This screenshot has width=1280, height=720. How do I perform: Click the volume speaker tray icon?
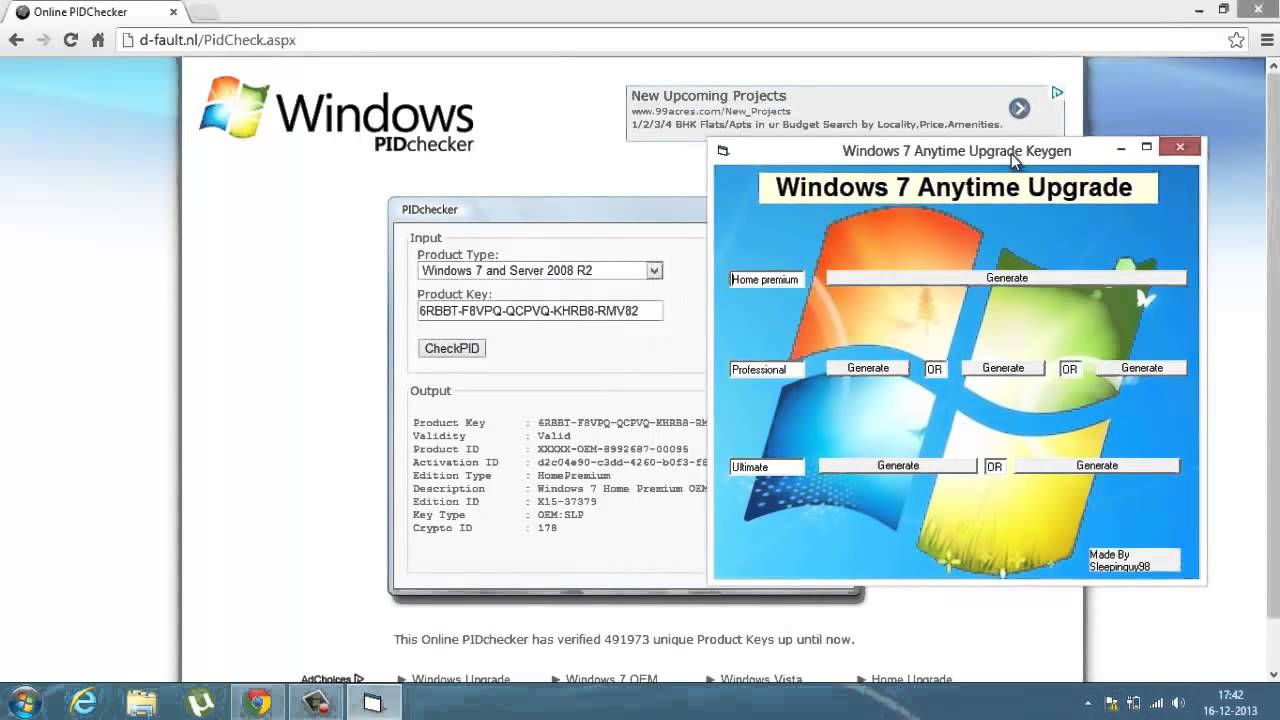(1180, 703)
